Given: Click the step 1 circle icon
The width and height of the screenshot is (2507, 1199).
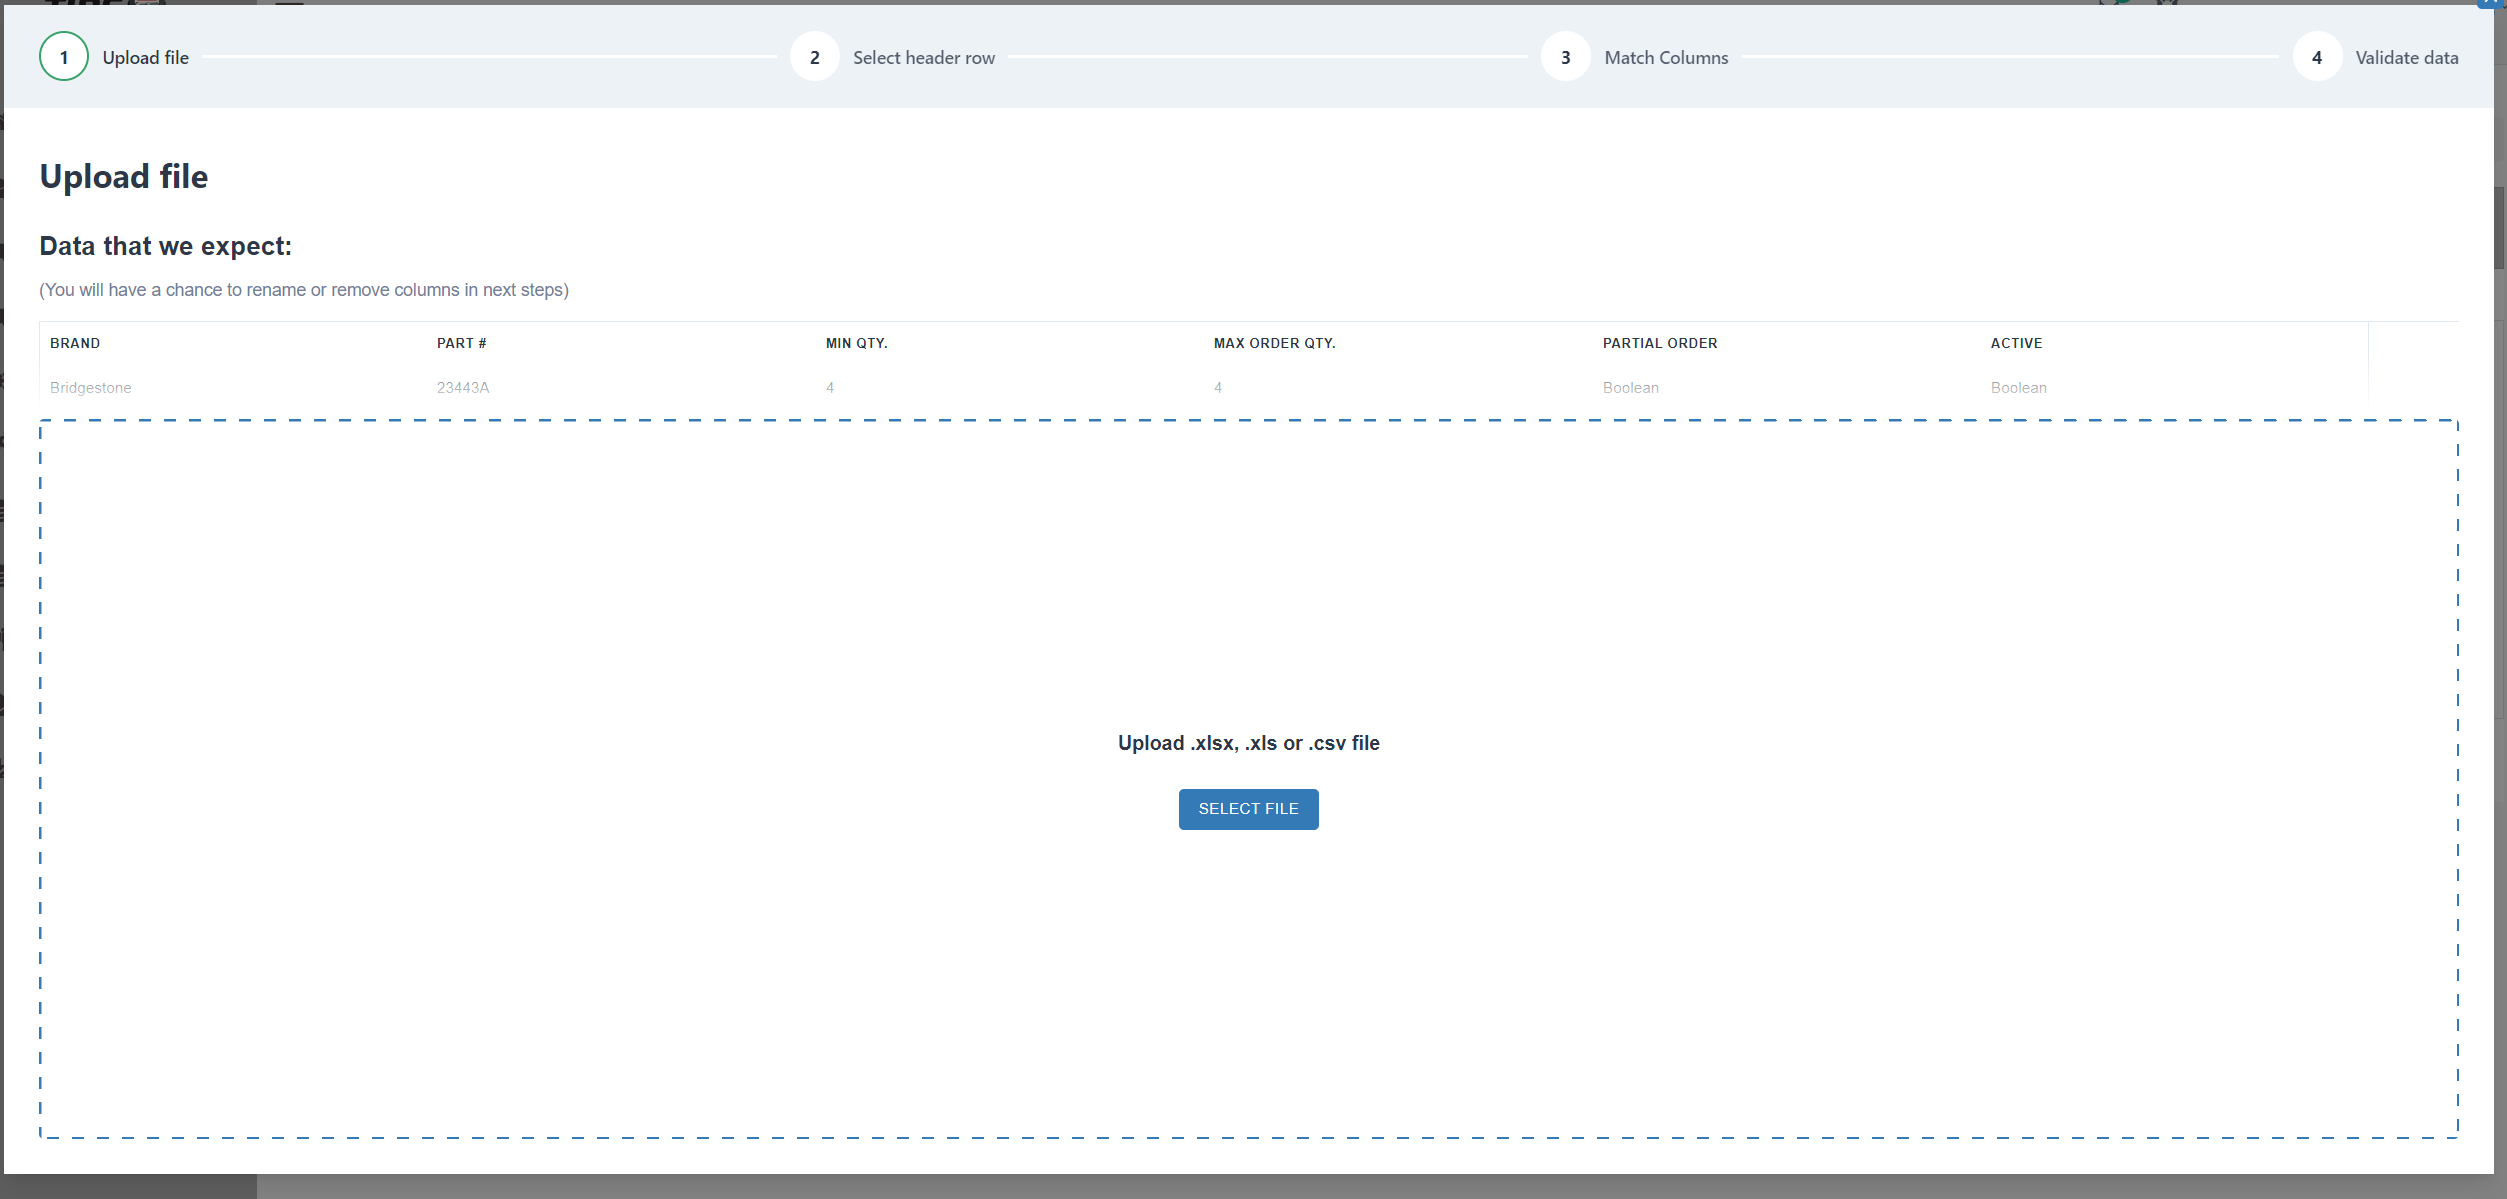Looking at the screenshot, I should coord(64,57).
